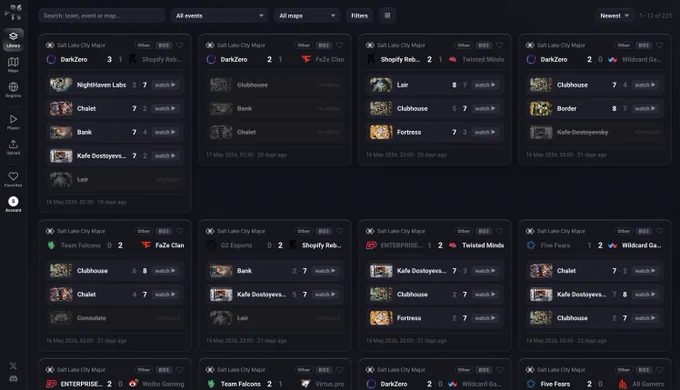Click the Other tag on Five Fears vs All Gamers
680x390 pixels.
(x=624, y=370)
